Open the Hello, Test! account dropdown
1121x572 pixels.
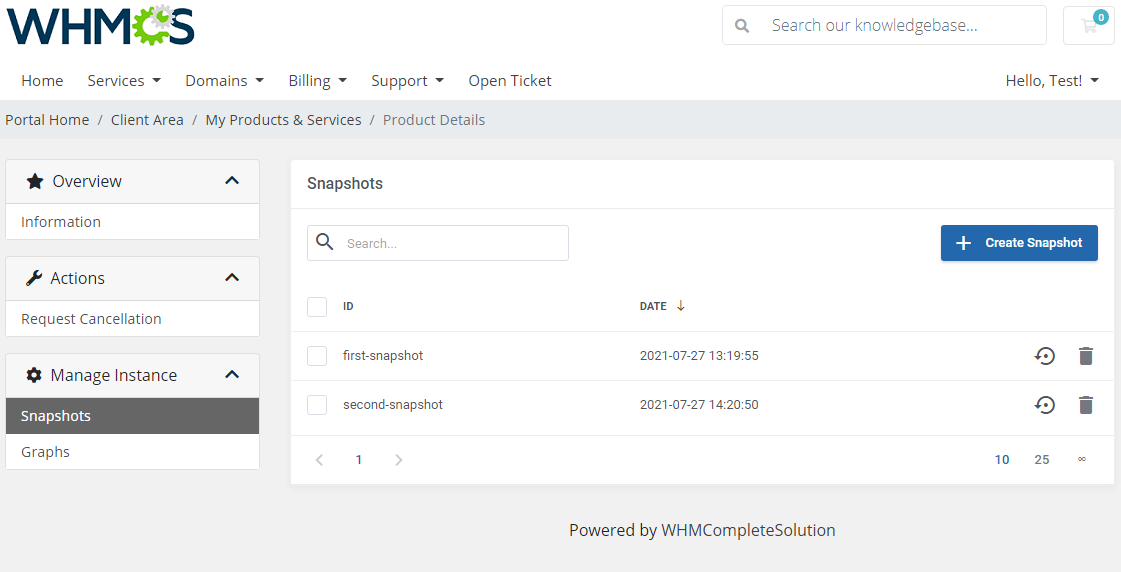pyautogui.click(x=1052, y=81)
